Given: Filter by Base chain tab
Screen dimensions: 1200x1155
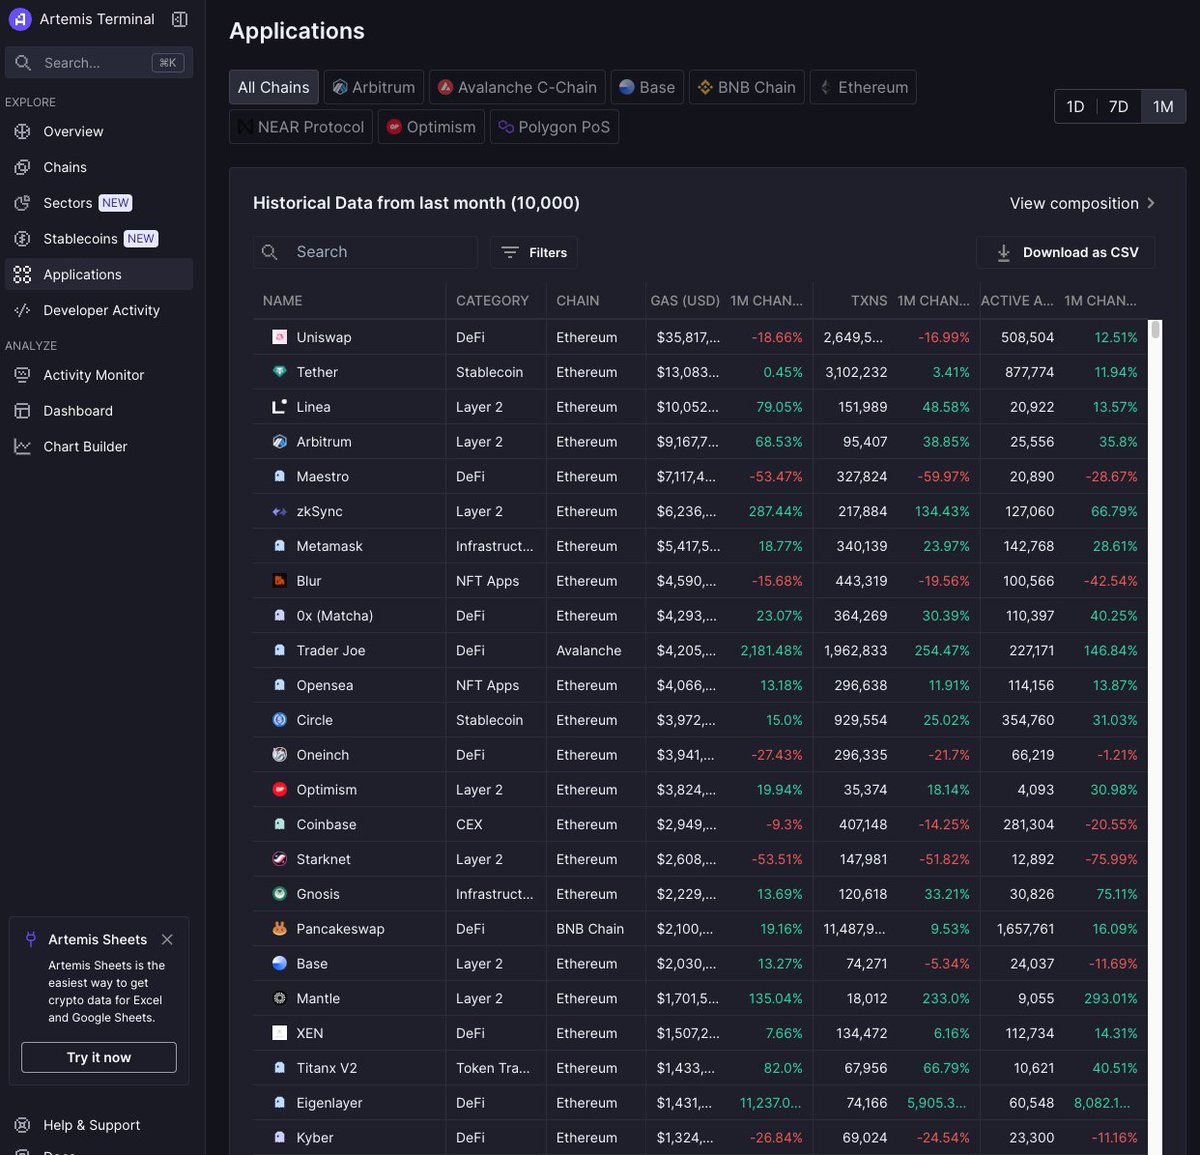Looking at the screenshot, I should click(x=647, y=87).
